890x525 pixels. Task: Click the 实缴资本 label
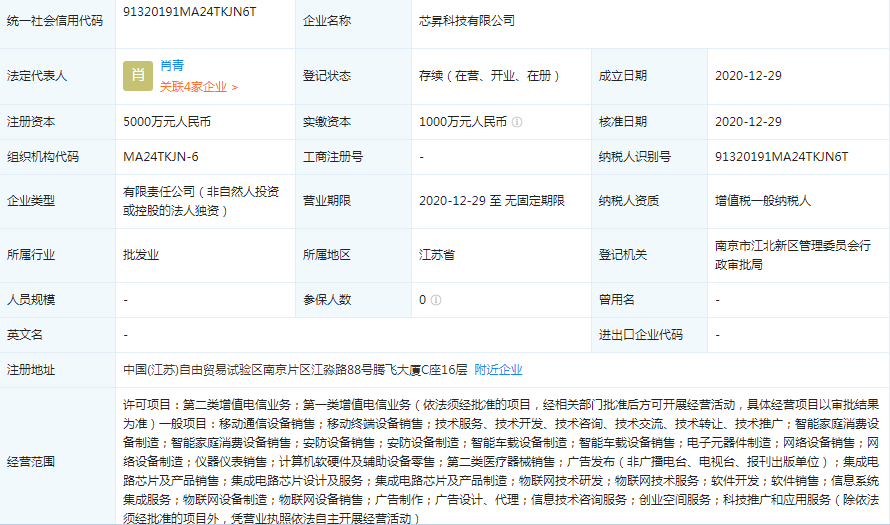coord(327,122)
